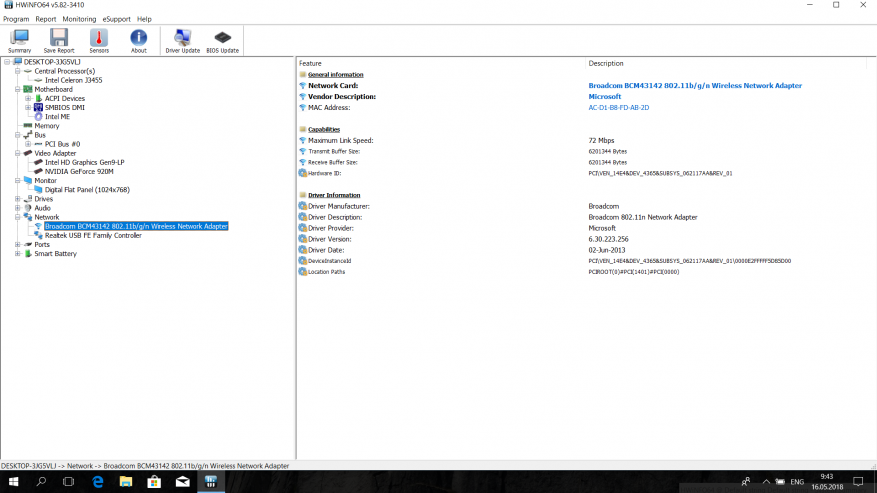877x493 pixels.
Task: Open the Help menu
Action: tap(144, 19)
